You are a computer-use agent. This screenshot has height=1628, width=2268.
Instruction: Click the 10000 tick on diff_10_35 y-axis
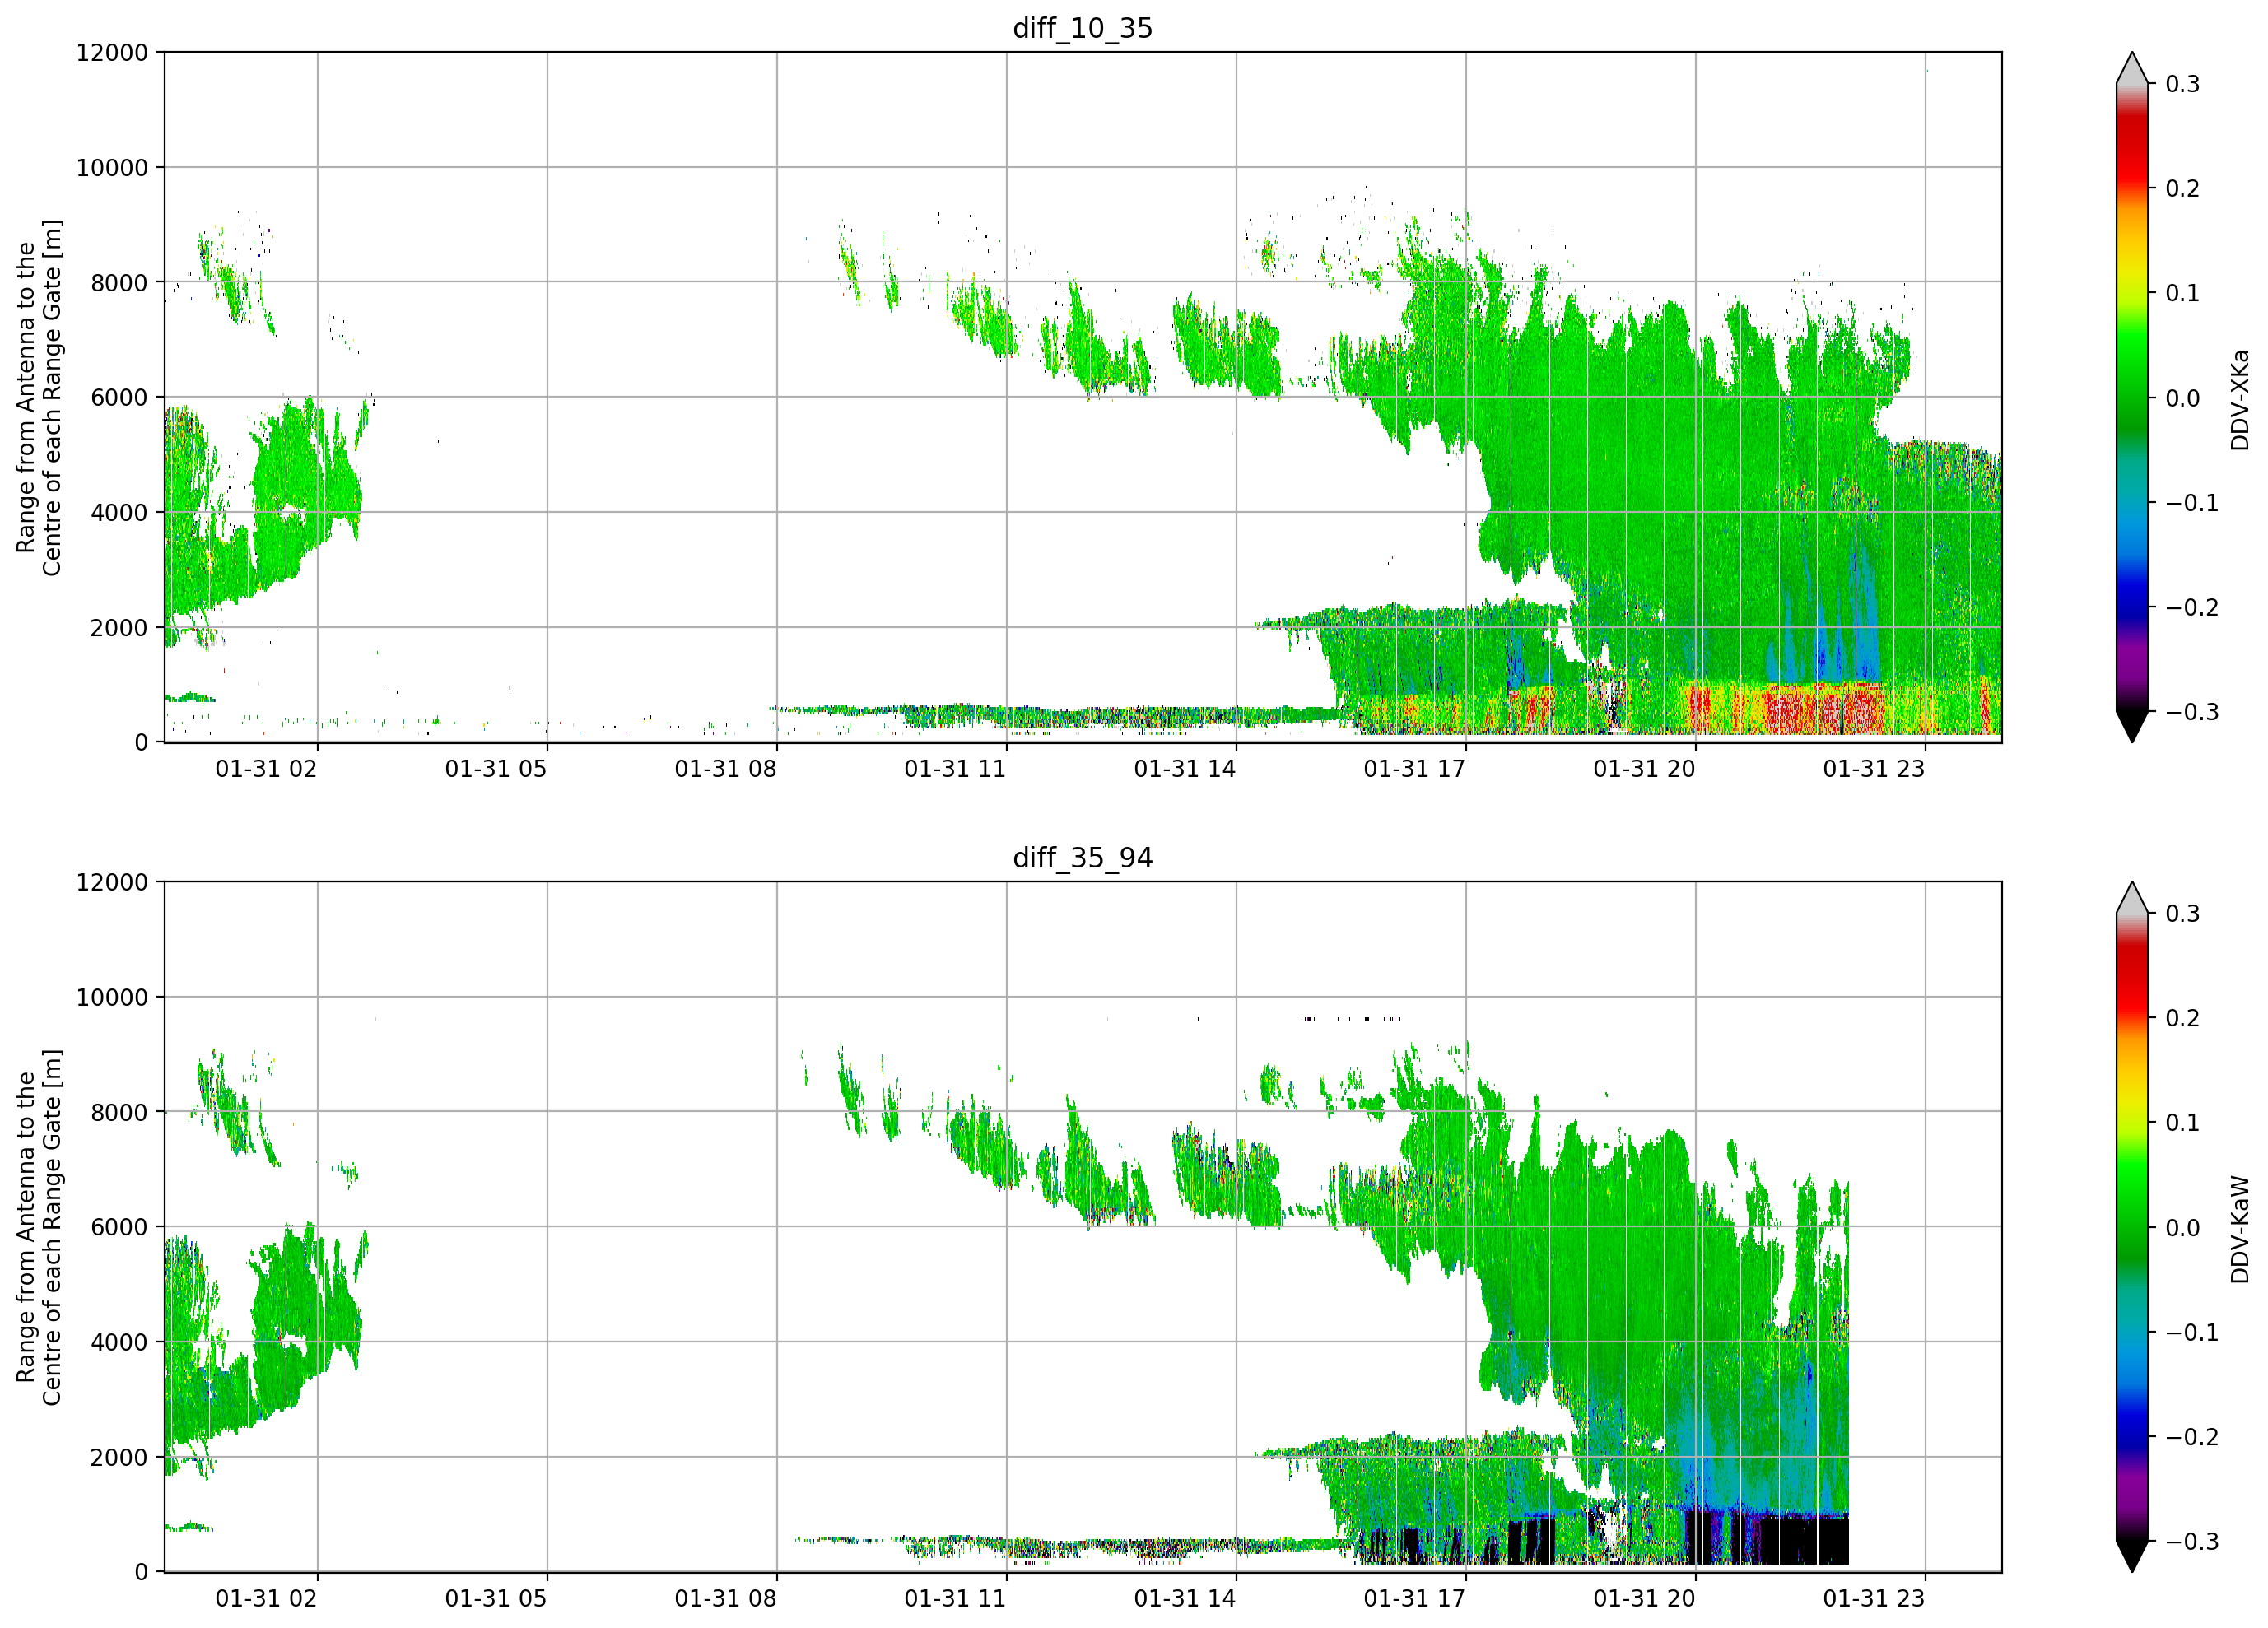pyautogui.click(x=112, y=168)
